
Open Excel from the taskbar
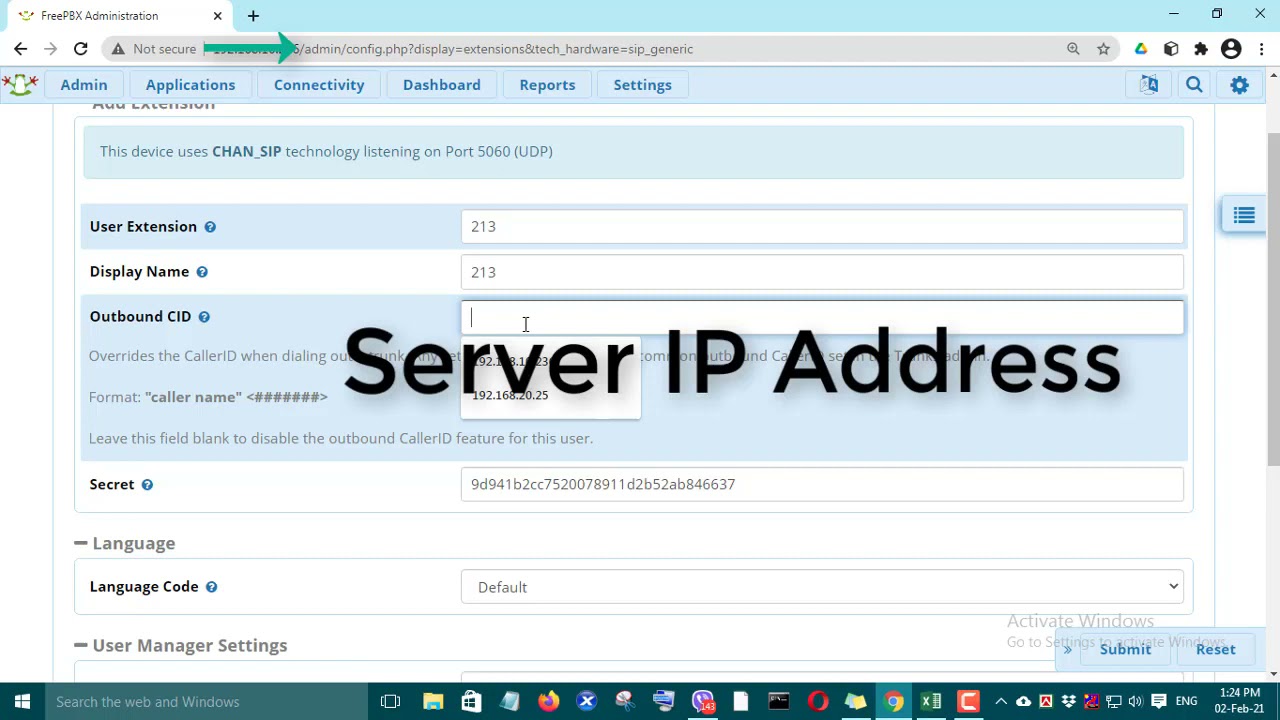point(931,702)
